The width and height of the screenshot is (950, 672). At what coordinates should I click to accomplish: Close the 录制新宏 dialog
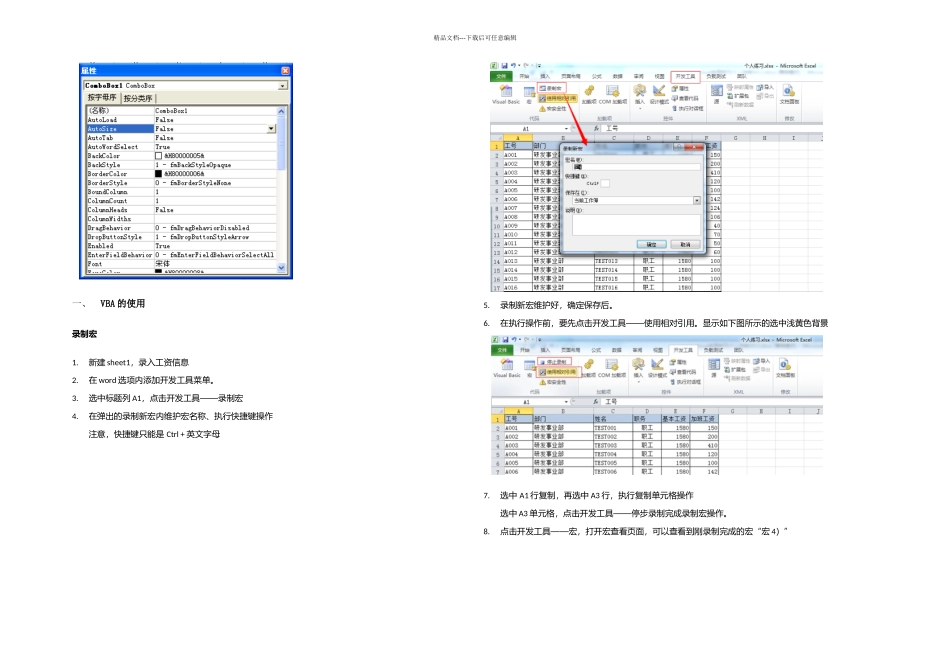694,148
